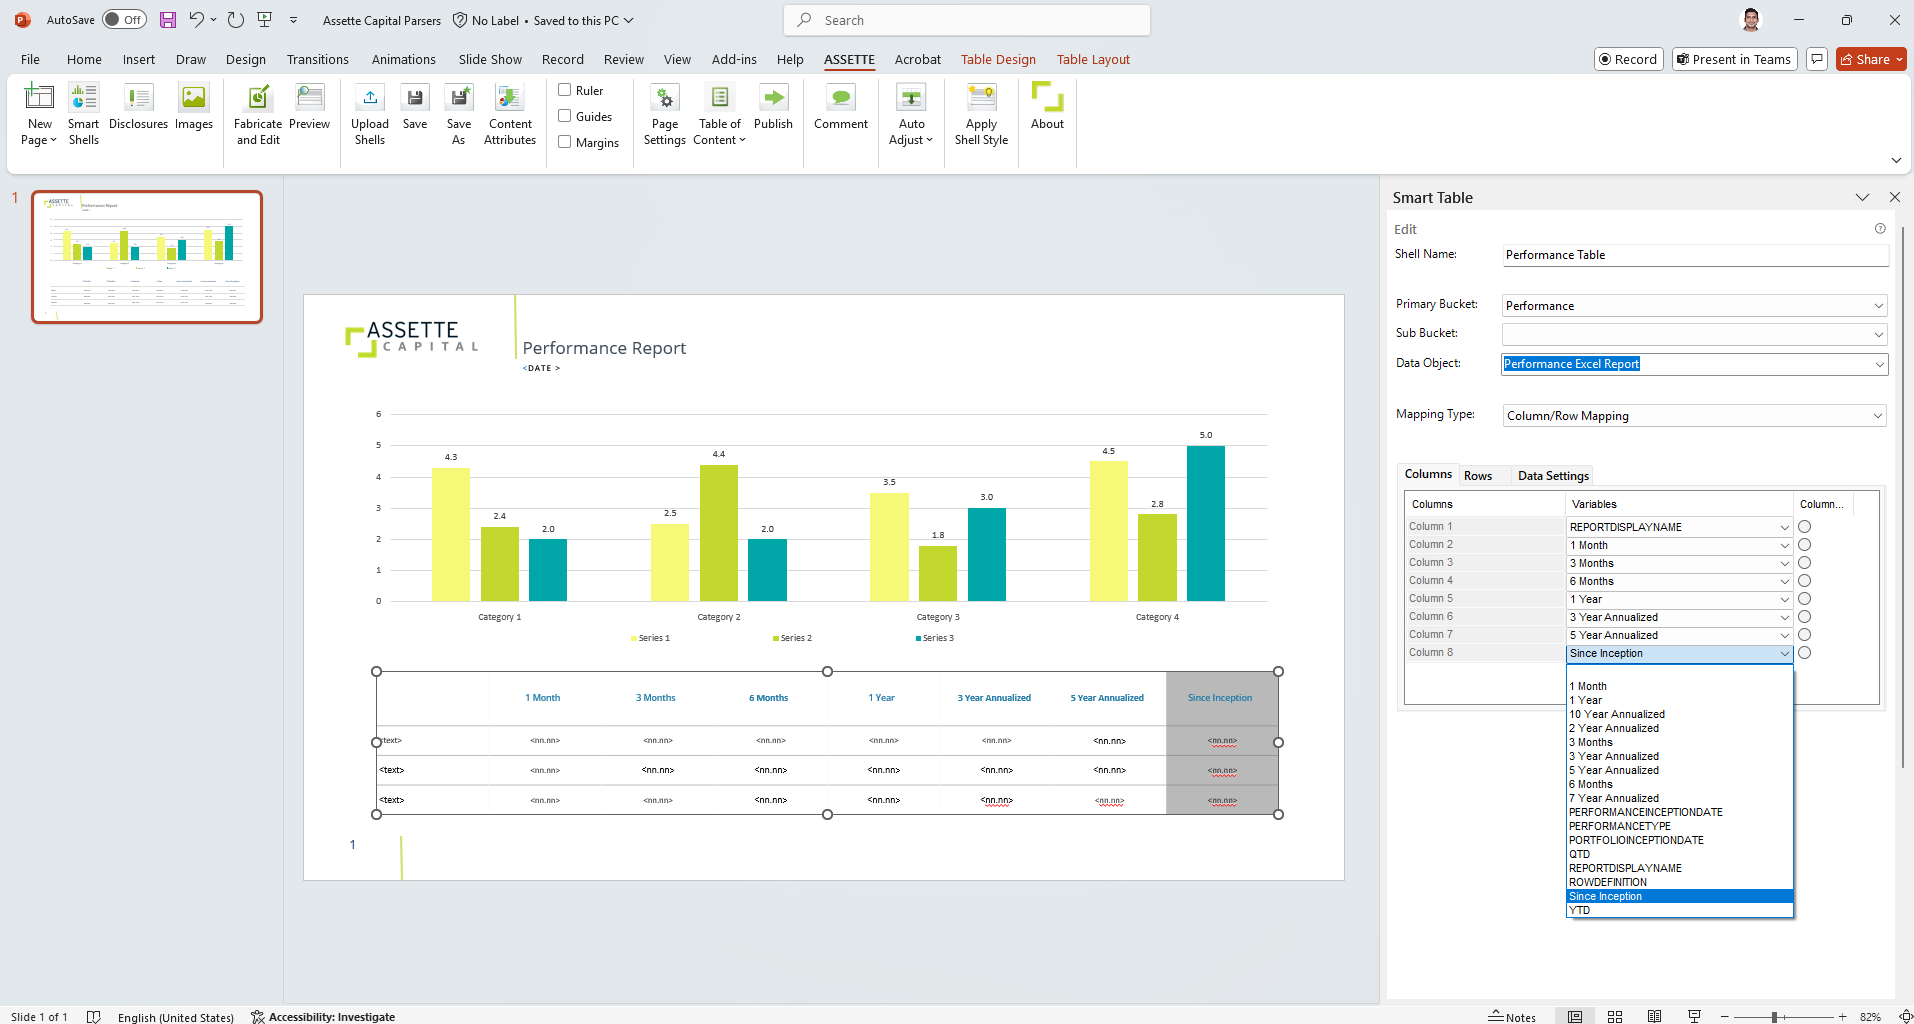This screenshot has height=1024, width=1914.
Task: Switch to the Data Settings tab
Action: [1553, 476]
